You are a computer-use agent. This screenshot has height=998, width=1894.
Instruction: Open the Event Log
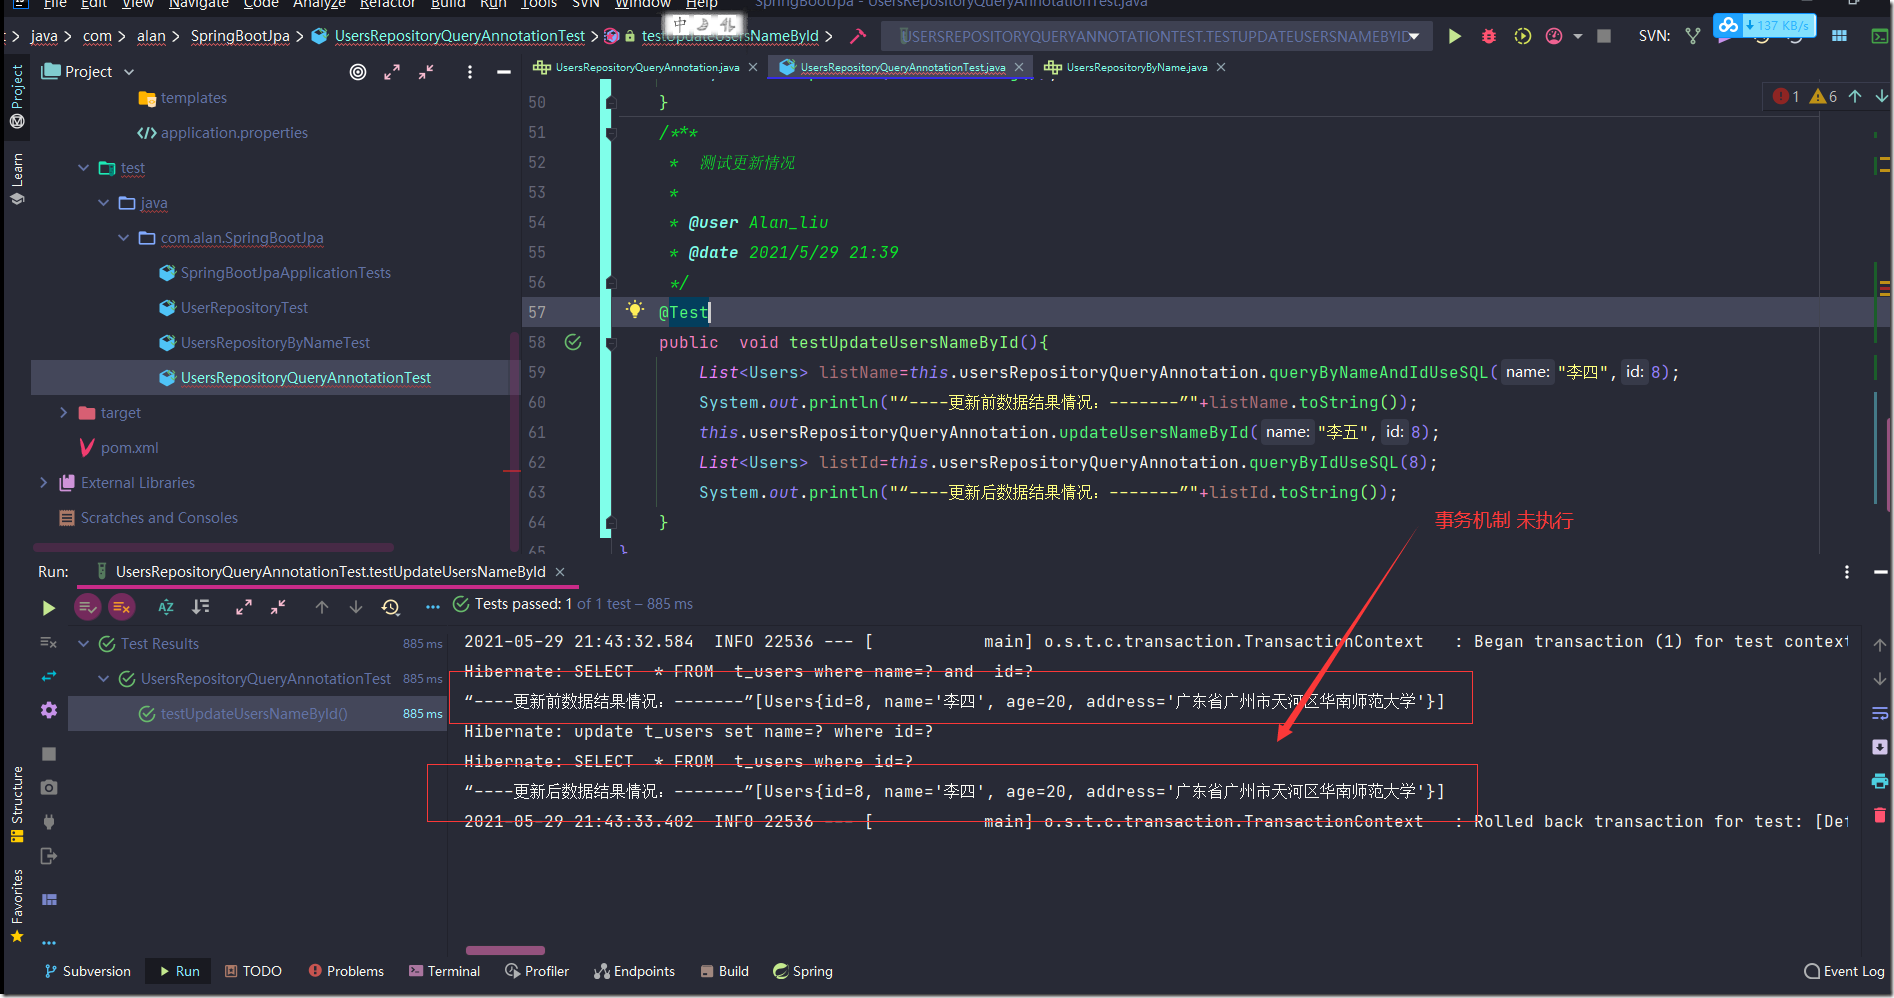tap(1844, 971)
